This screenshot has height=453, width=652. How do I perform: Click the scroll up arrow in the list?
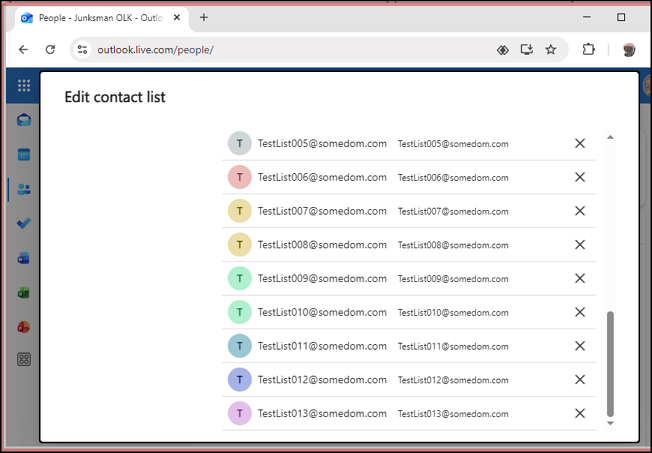tap(610, 137)
